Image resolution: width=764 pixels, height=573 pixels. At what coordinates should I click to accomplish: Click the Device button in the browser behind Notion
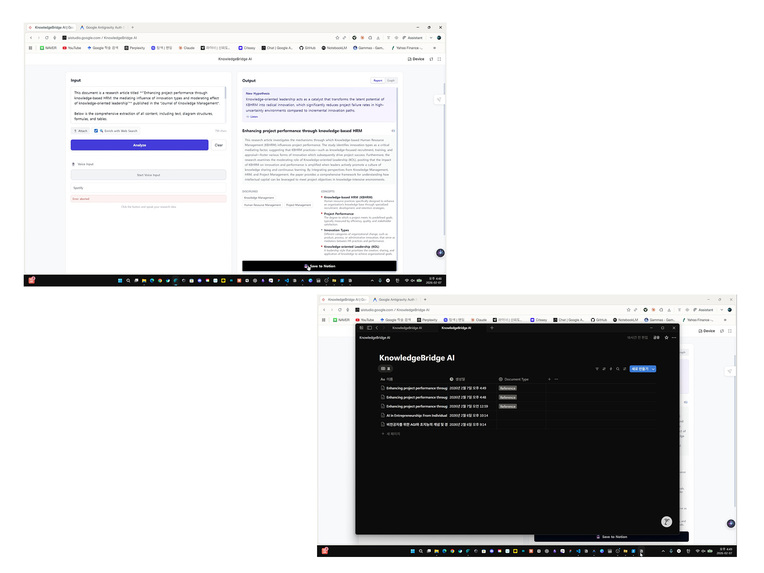click(x=707, y=331)
